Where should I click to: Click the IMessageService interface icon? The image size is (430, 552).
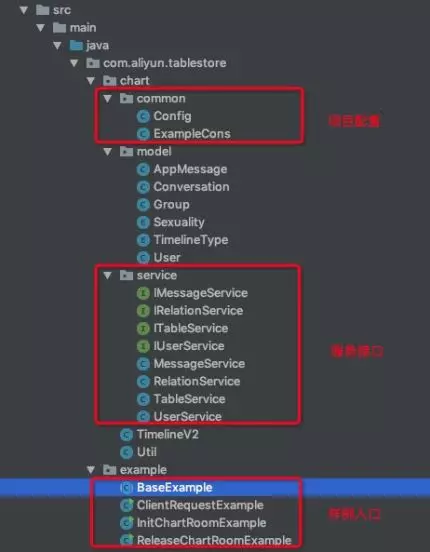pos(143,293)
